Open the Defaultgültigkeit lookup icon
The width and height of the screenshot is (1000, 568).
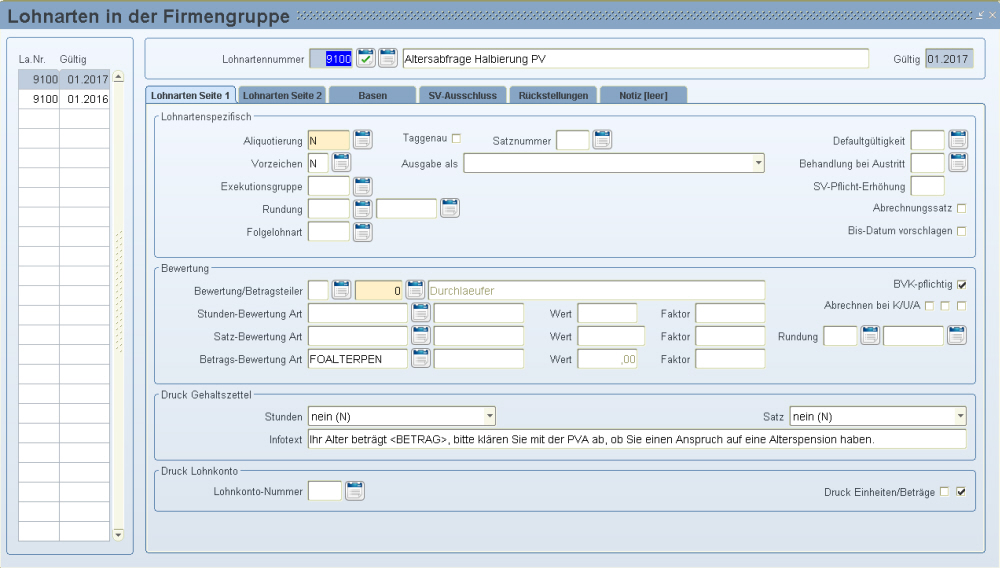[x=958, y=140]
